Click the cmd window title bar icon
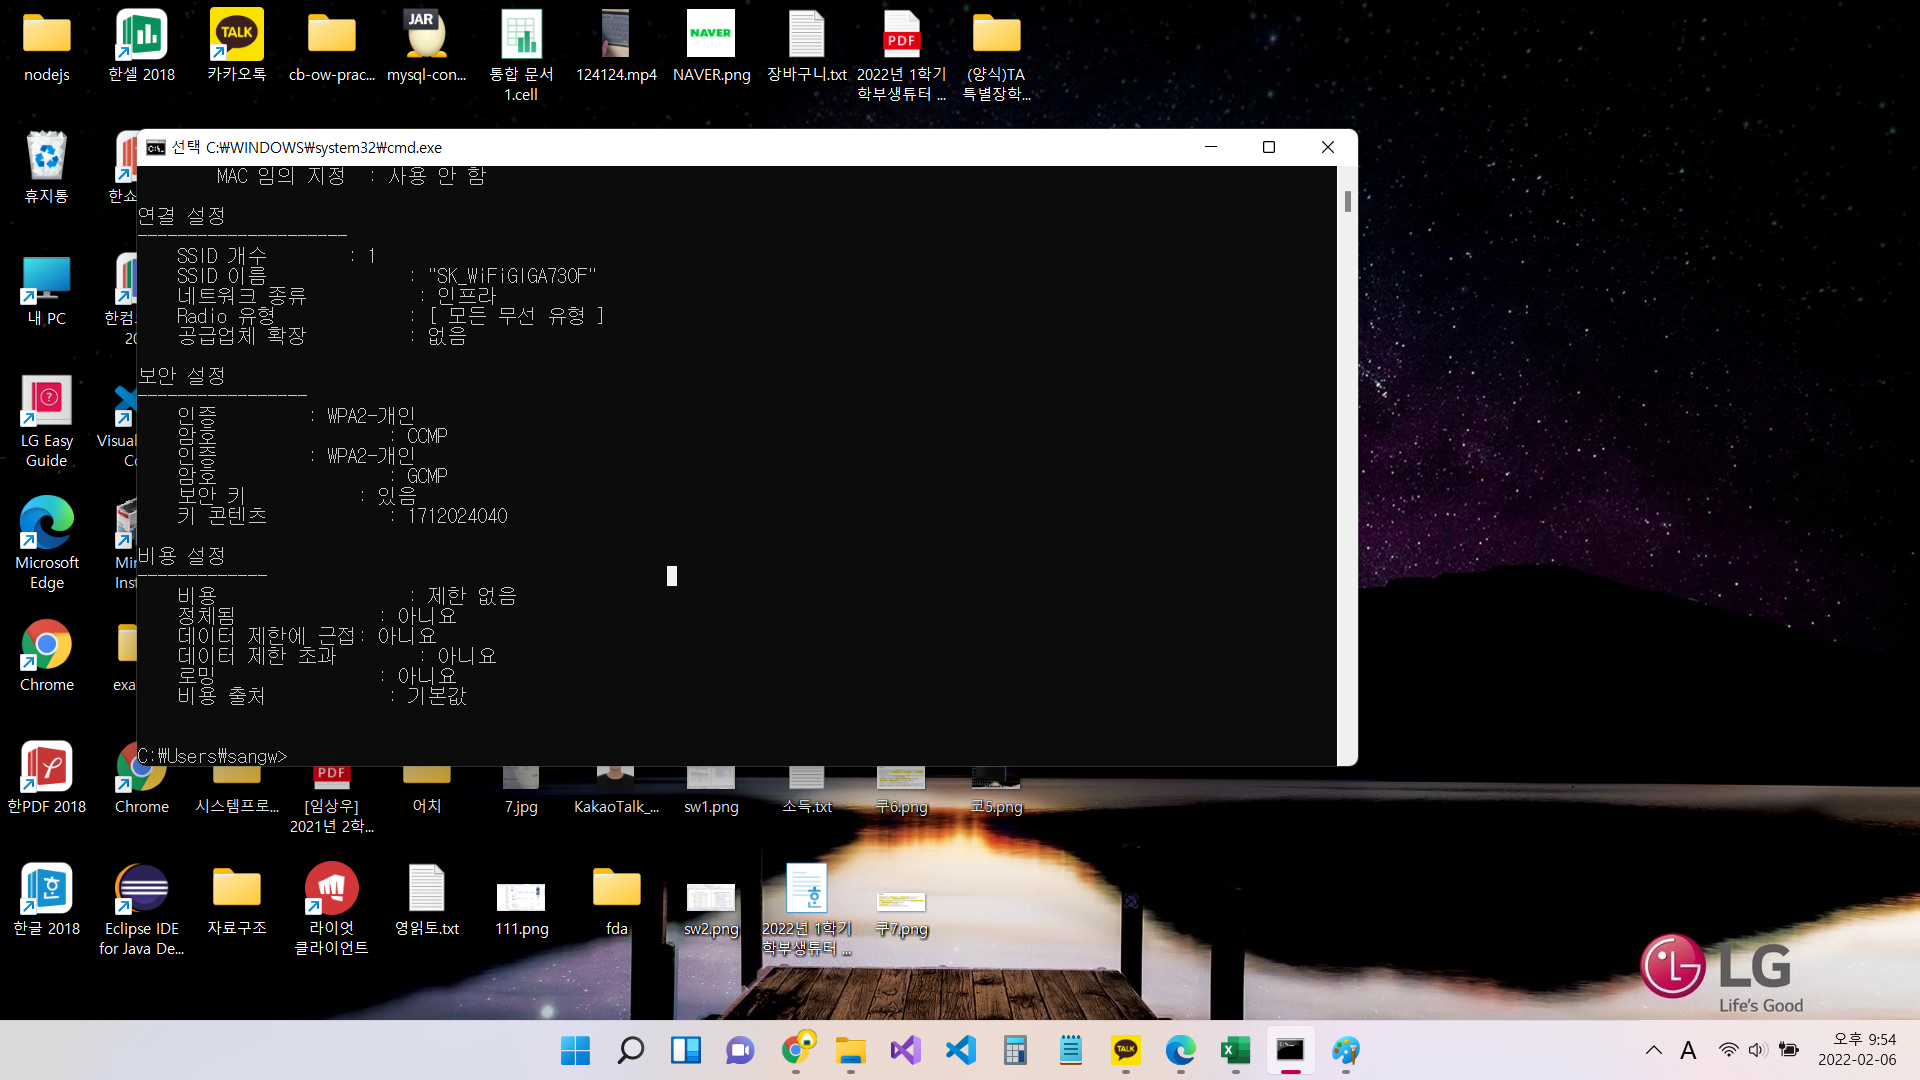Image resolution: width=1920 pixels, height=1080 pixels. click(156, 148)
